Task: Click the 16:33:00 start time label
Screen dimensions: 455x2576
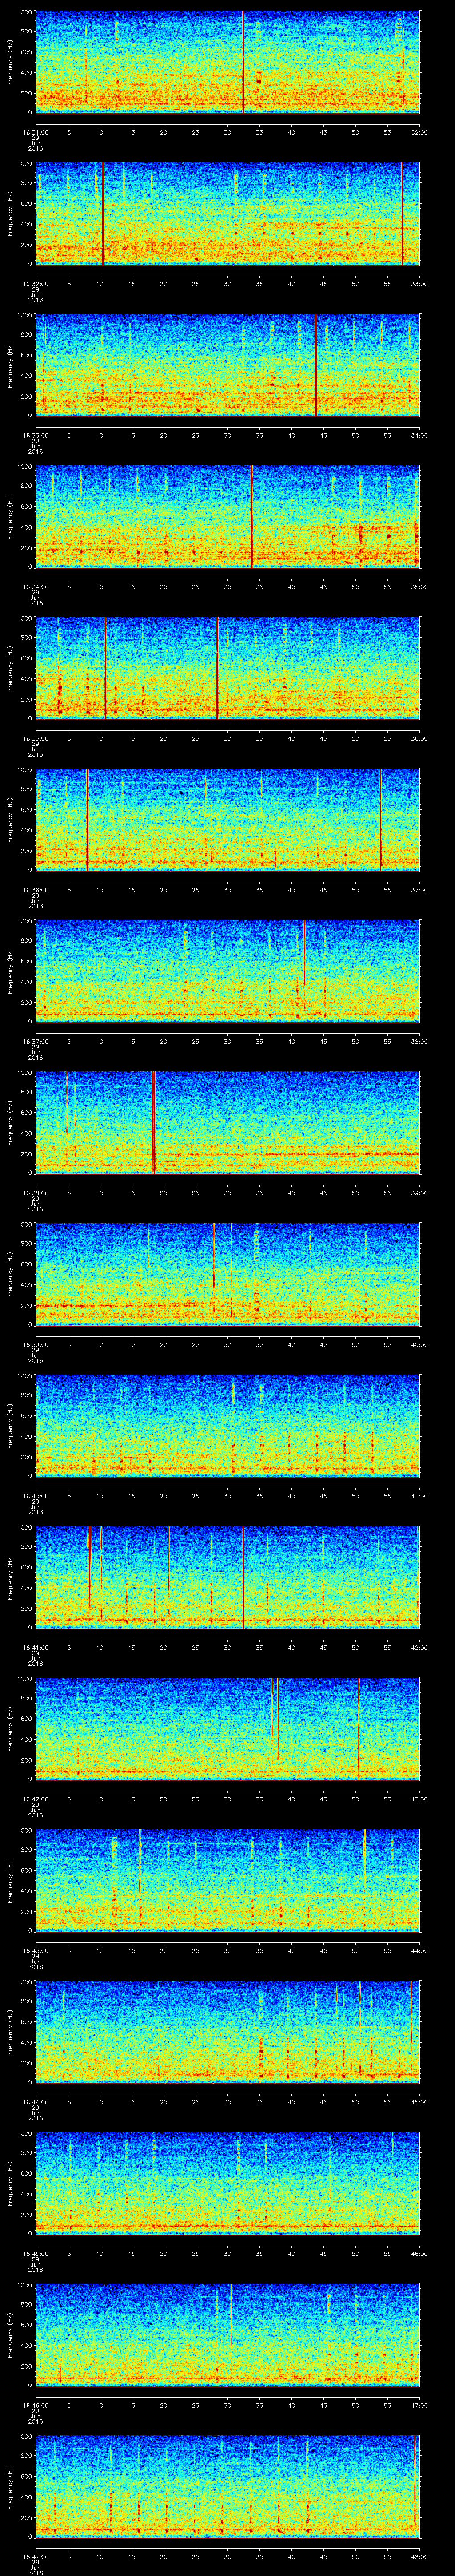Action: (x=35, y=435)
